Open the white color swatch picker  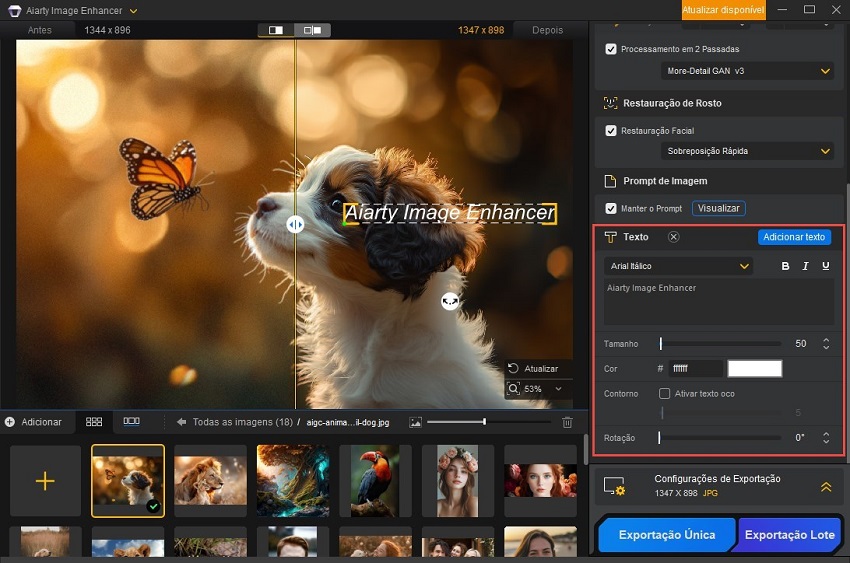(x=755, y=368)
